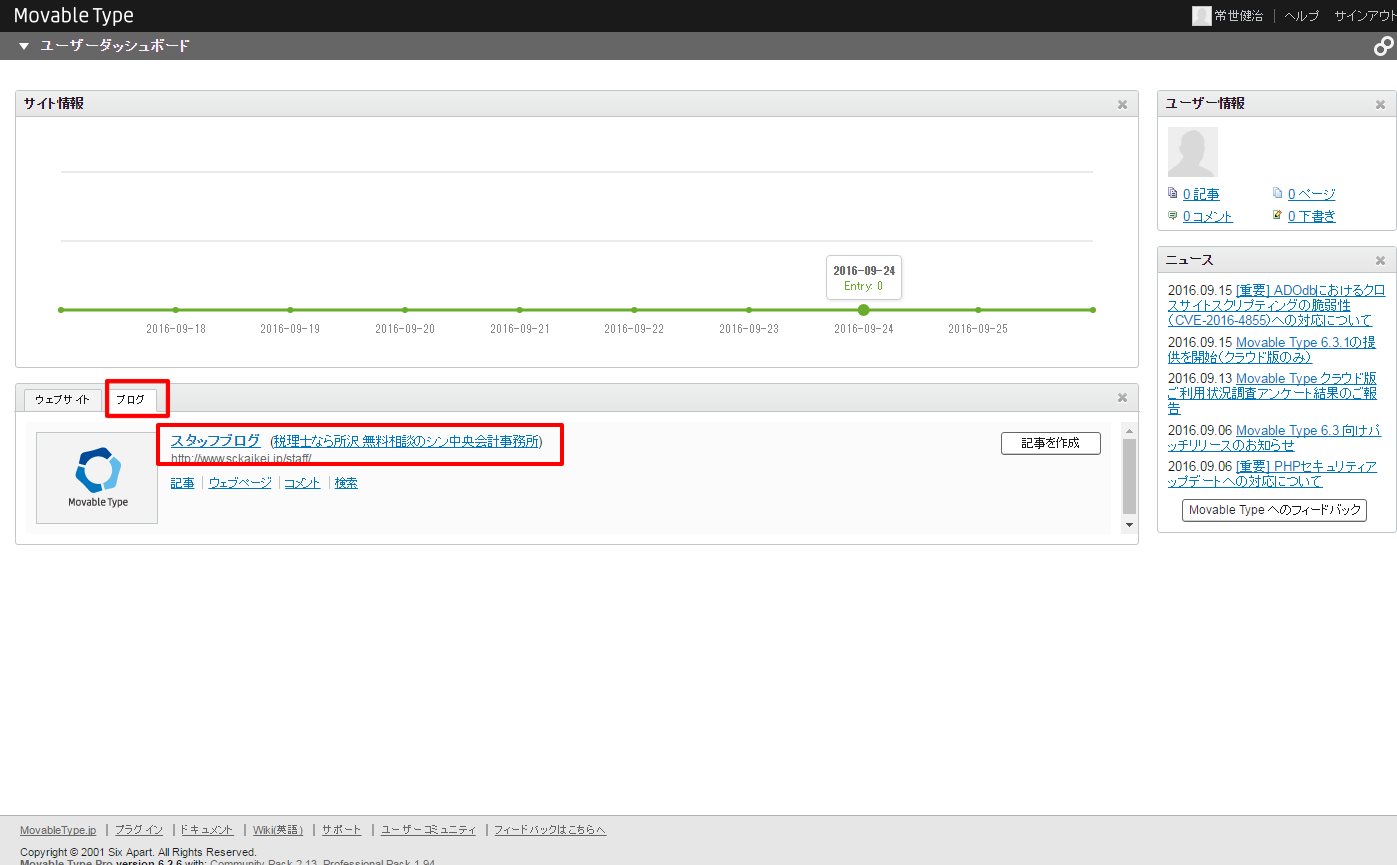
Task: Open the PHPセキュリティアップデート news link
Action: [x=1272, y=474]
